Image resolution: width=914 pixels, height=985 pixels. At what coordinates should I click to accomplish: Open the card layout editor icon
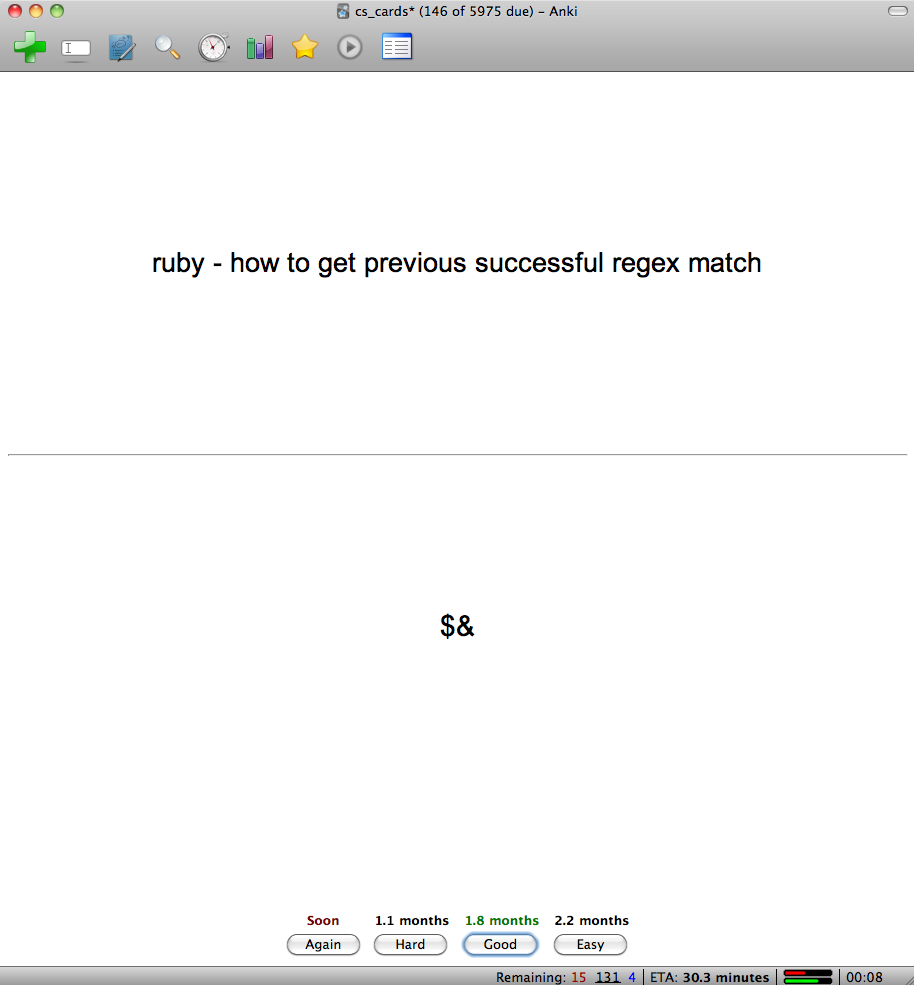122,47
